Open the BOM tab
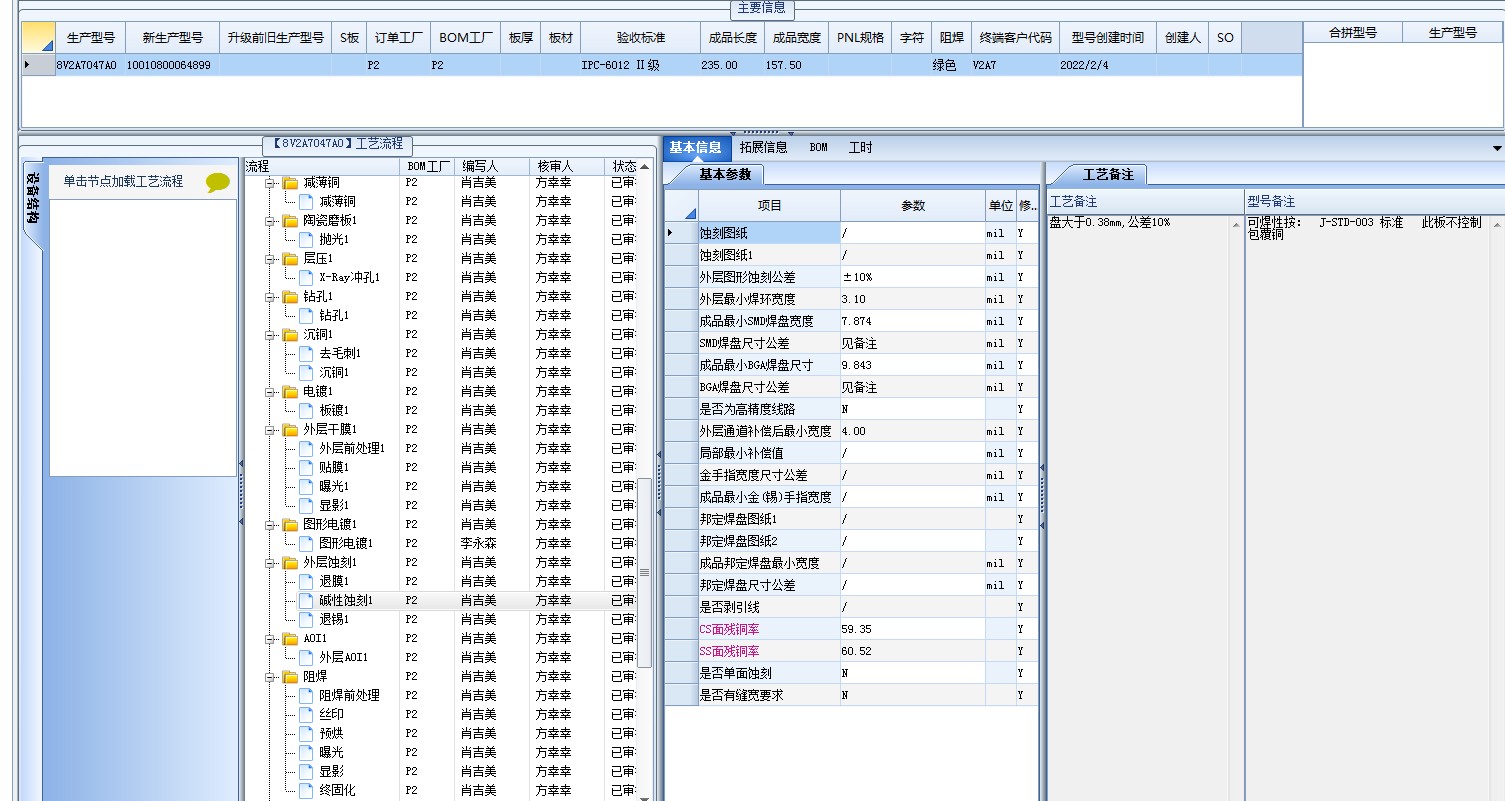This screenshot has width=1505, height=801. tap(818, 147)
